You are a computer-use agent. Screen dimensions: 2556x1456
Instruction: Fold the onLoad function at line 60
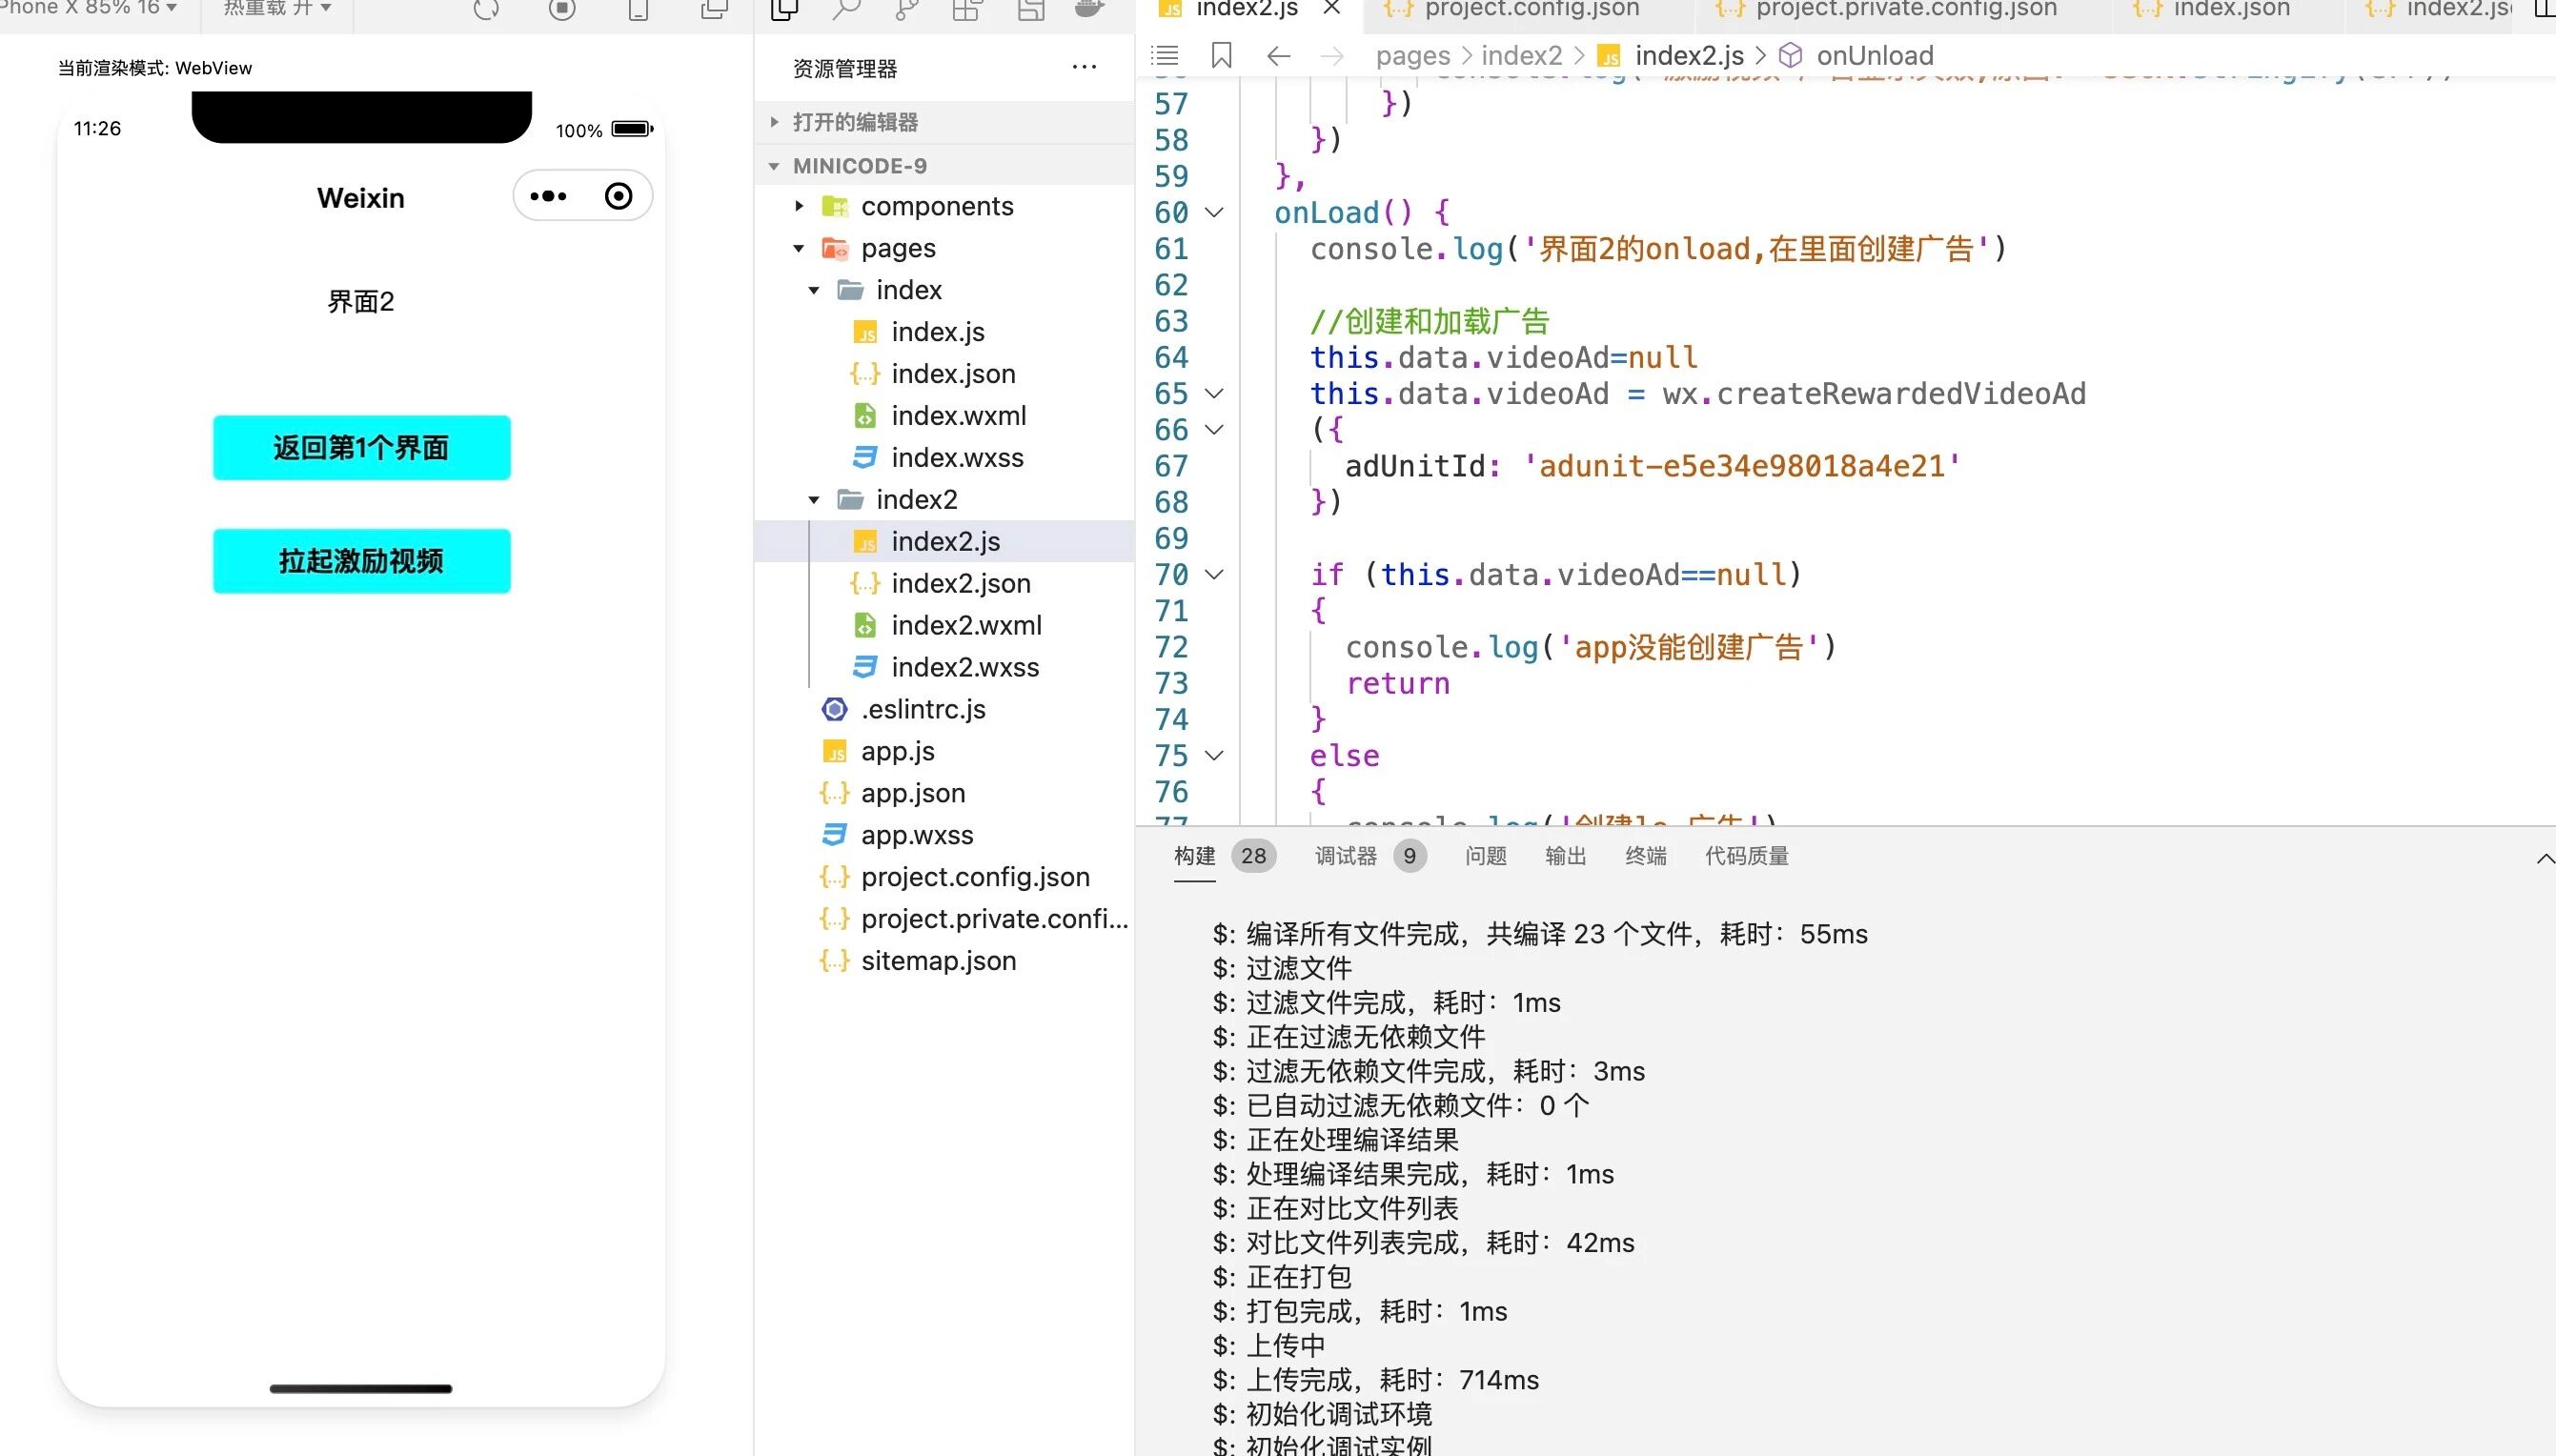pyautogui.click(x=1214, y=212)
